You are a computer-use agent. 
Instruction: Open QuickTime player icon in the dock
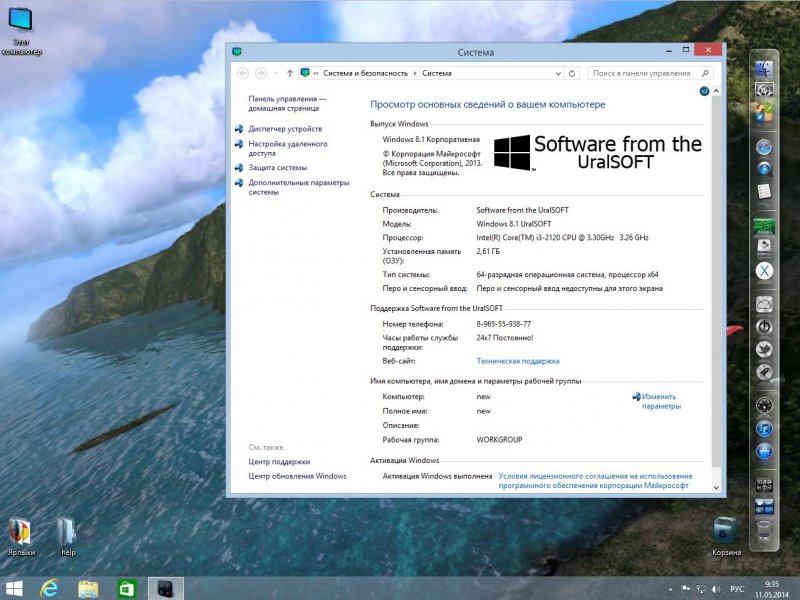(764, 168)
